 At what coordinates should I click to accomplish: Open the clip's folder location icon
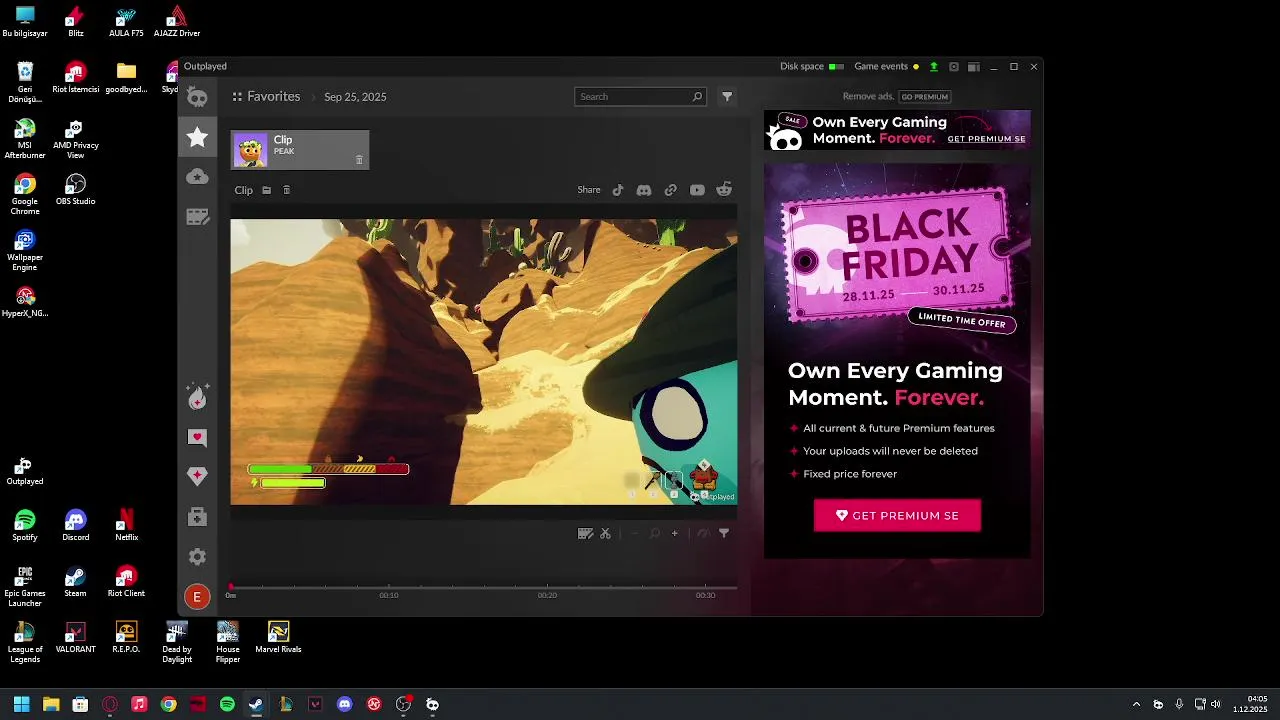click(266, 190)
